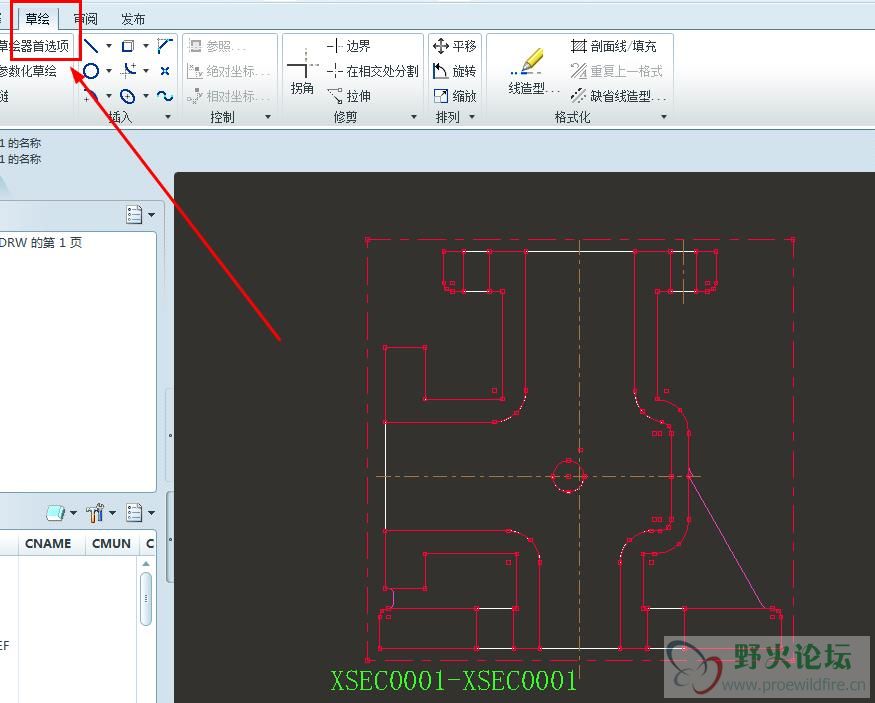Click the XSEC0001-XSEC0001 view label
The width and height of the screenshot is (875, 703).
point(453,681)
